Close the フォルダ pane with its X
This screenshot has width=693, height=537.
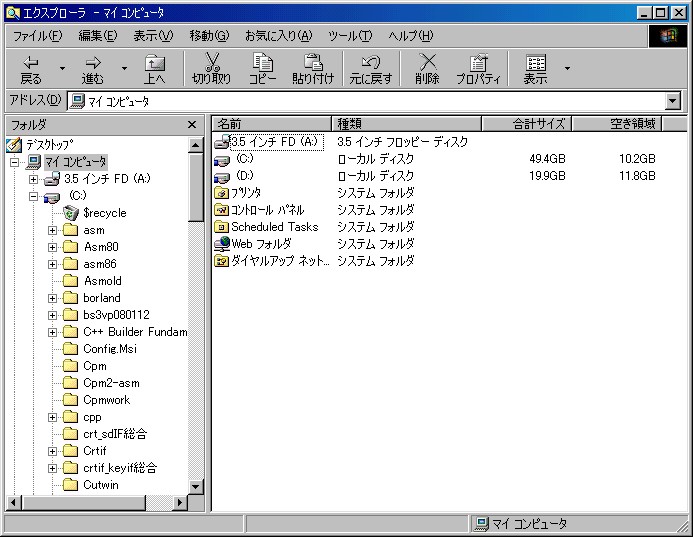click(192, 124)
